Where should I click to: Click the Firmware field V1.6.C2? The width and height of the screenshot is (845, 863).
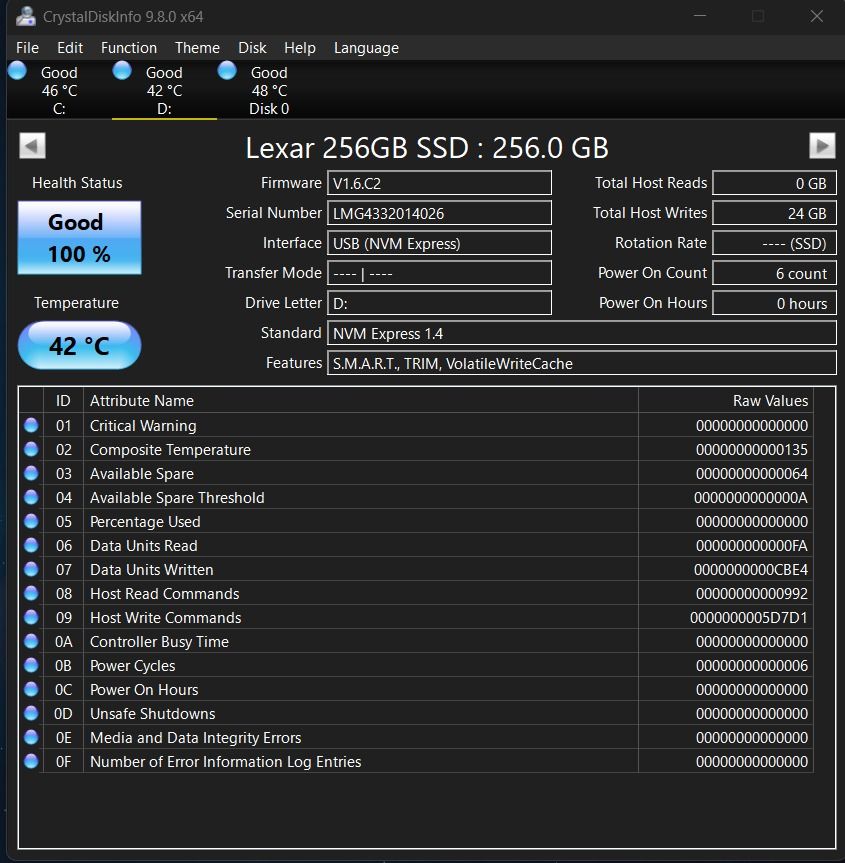pos(439,183)
